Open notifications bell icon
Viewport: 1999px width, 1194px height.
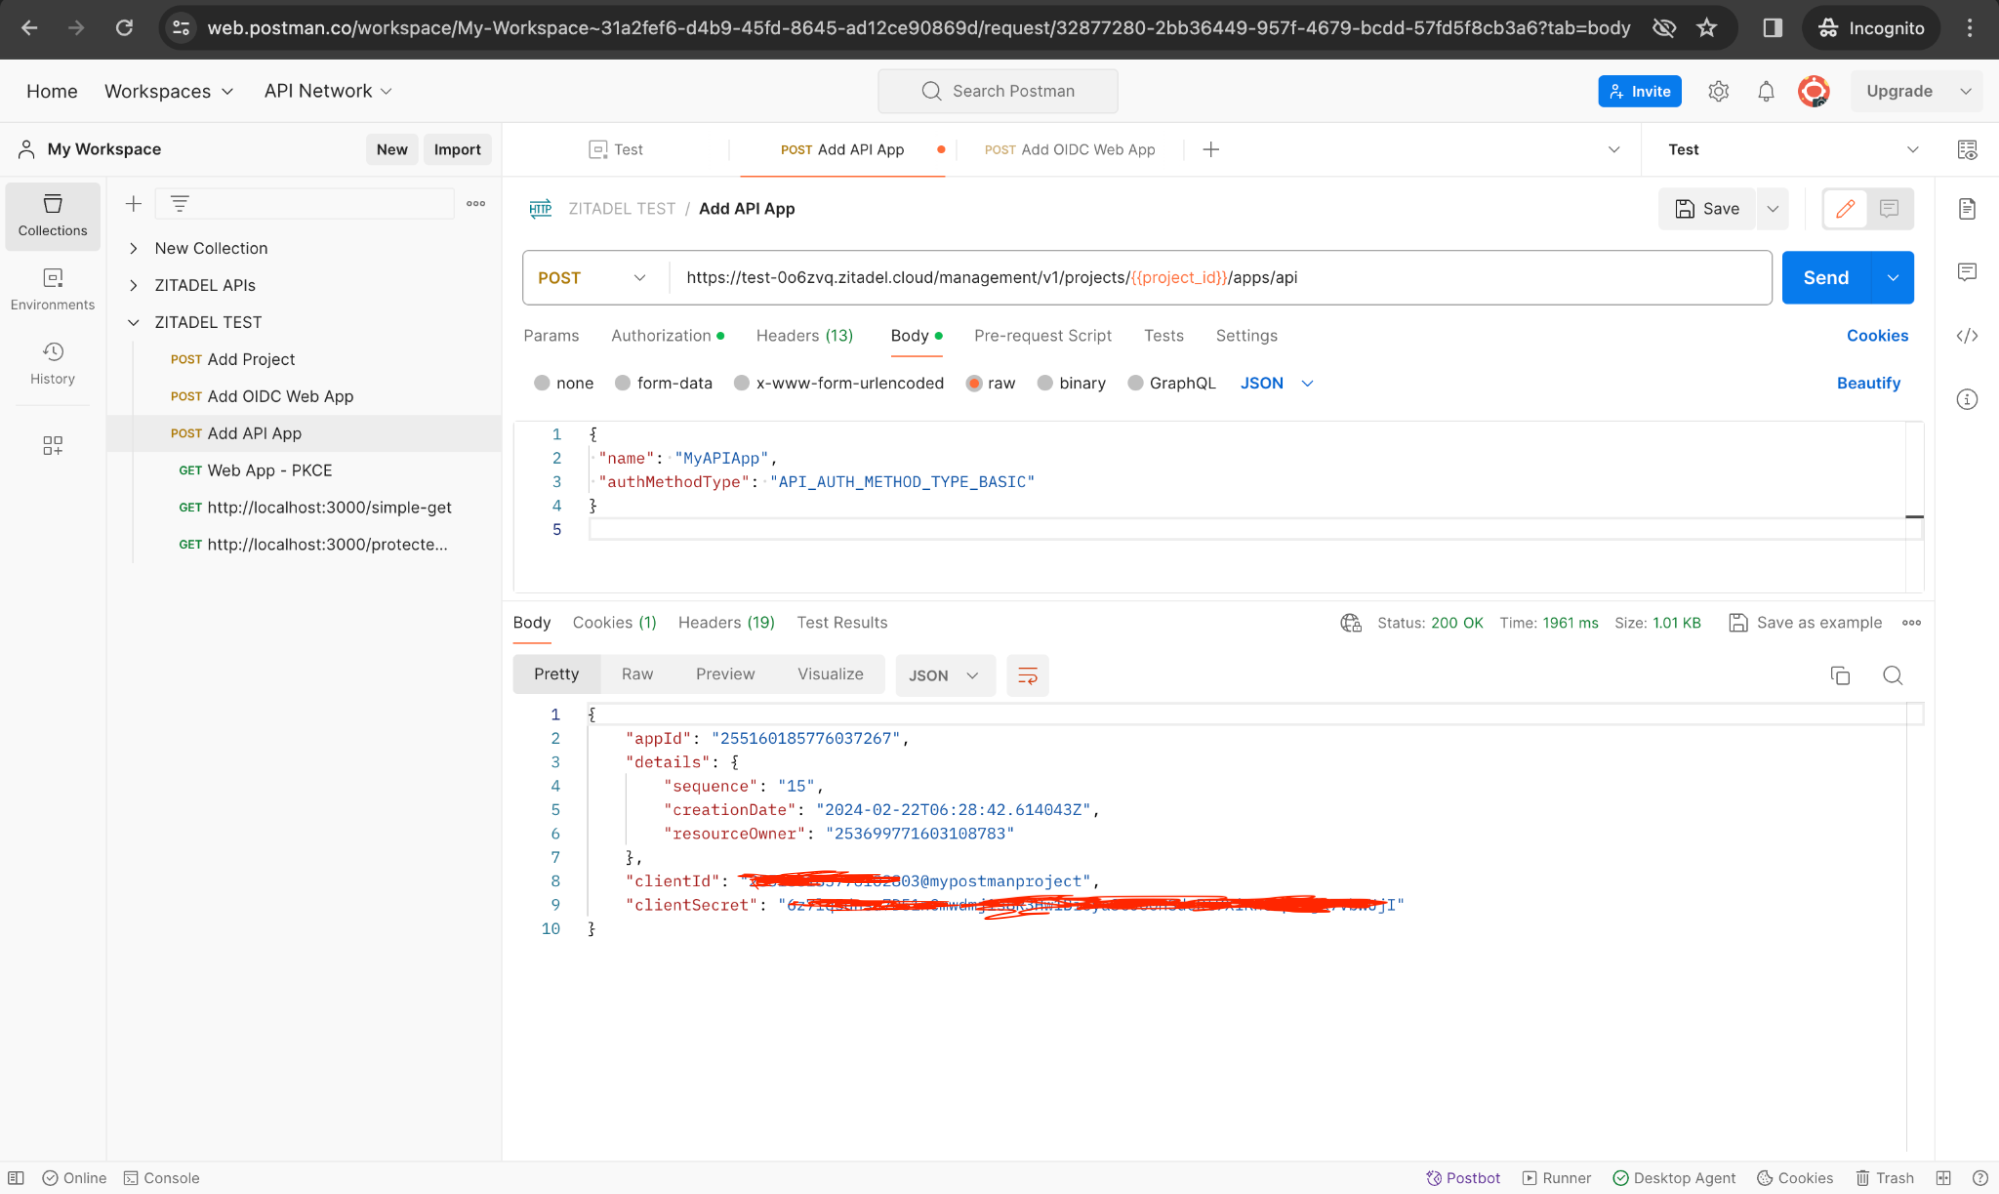[1765, 91]
